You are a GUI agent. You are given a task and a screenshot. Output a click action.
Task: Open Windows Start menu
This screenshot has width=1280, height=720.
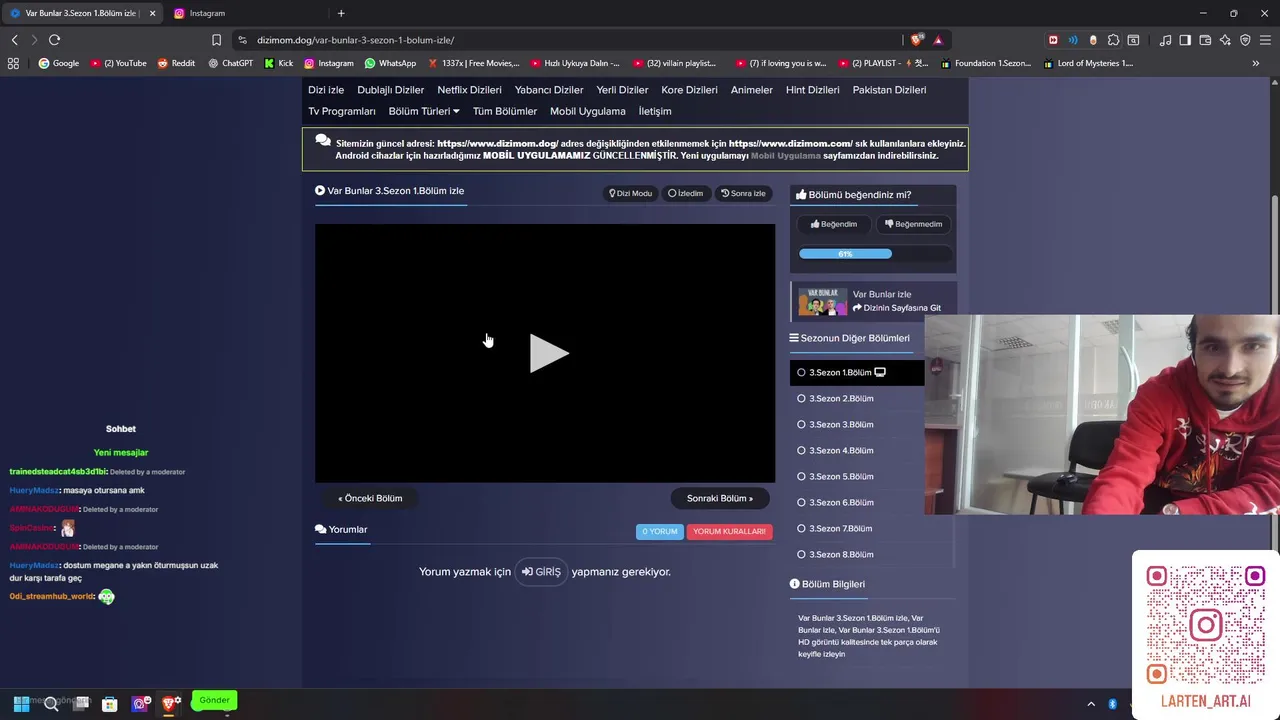(20, 704)
